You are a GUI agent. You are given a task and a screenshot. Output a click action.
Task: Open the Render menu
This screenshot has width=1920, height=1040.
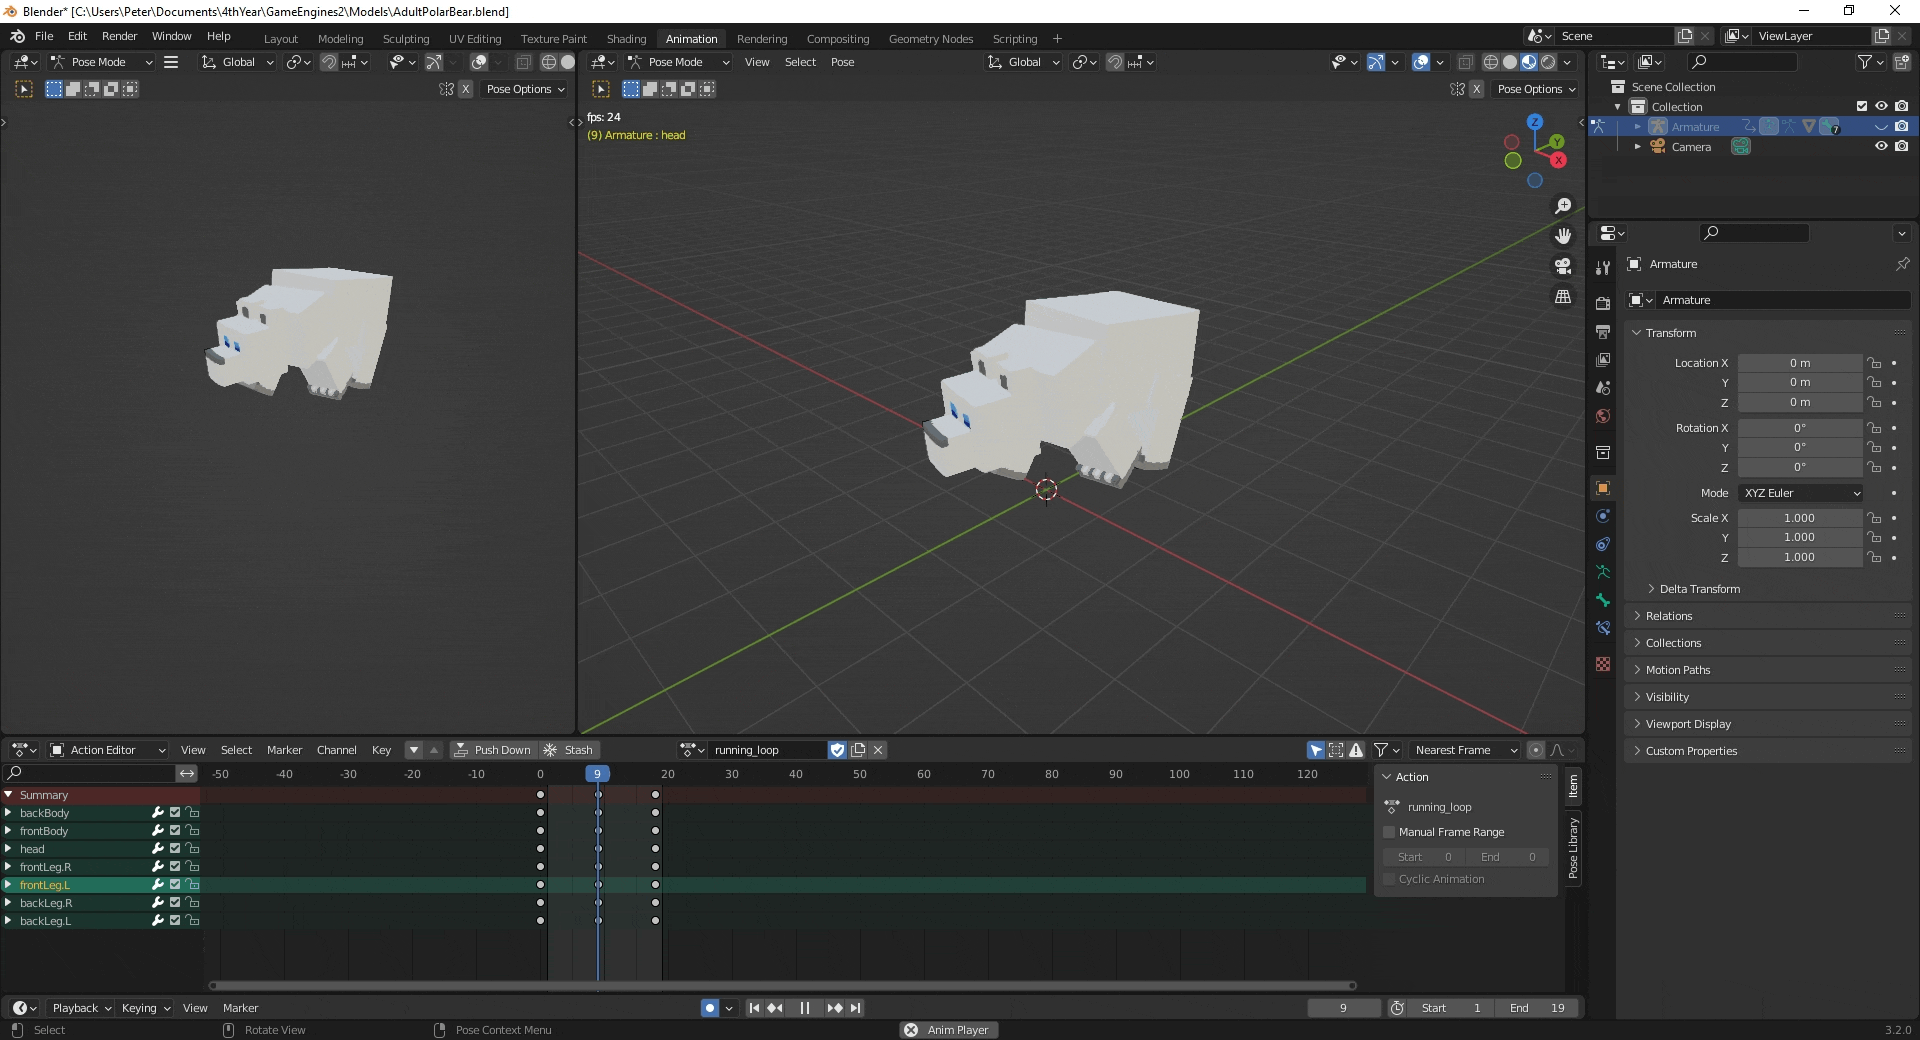[119, 36]
